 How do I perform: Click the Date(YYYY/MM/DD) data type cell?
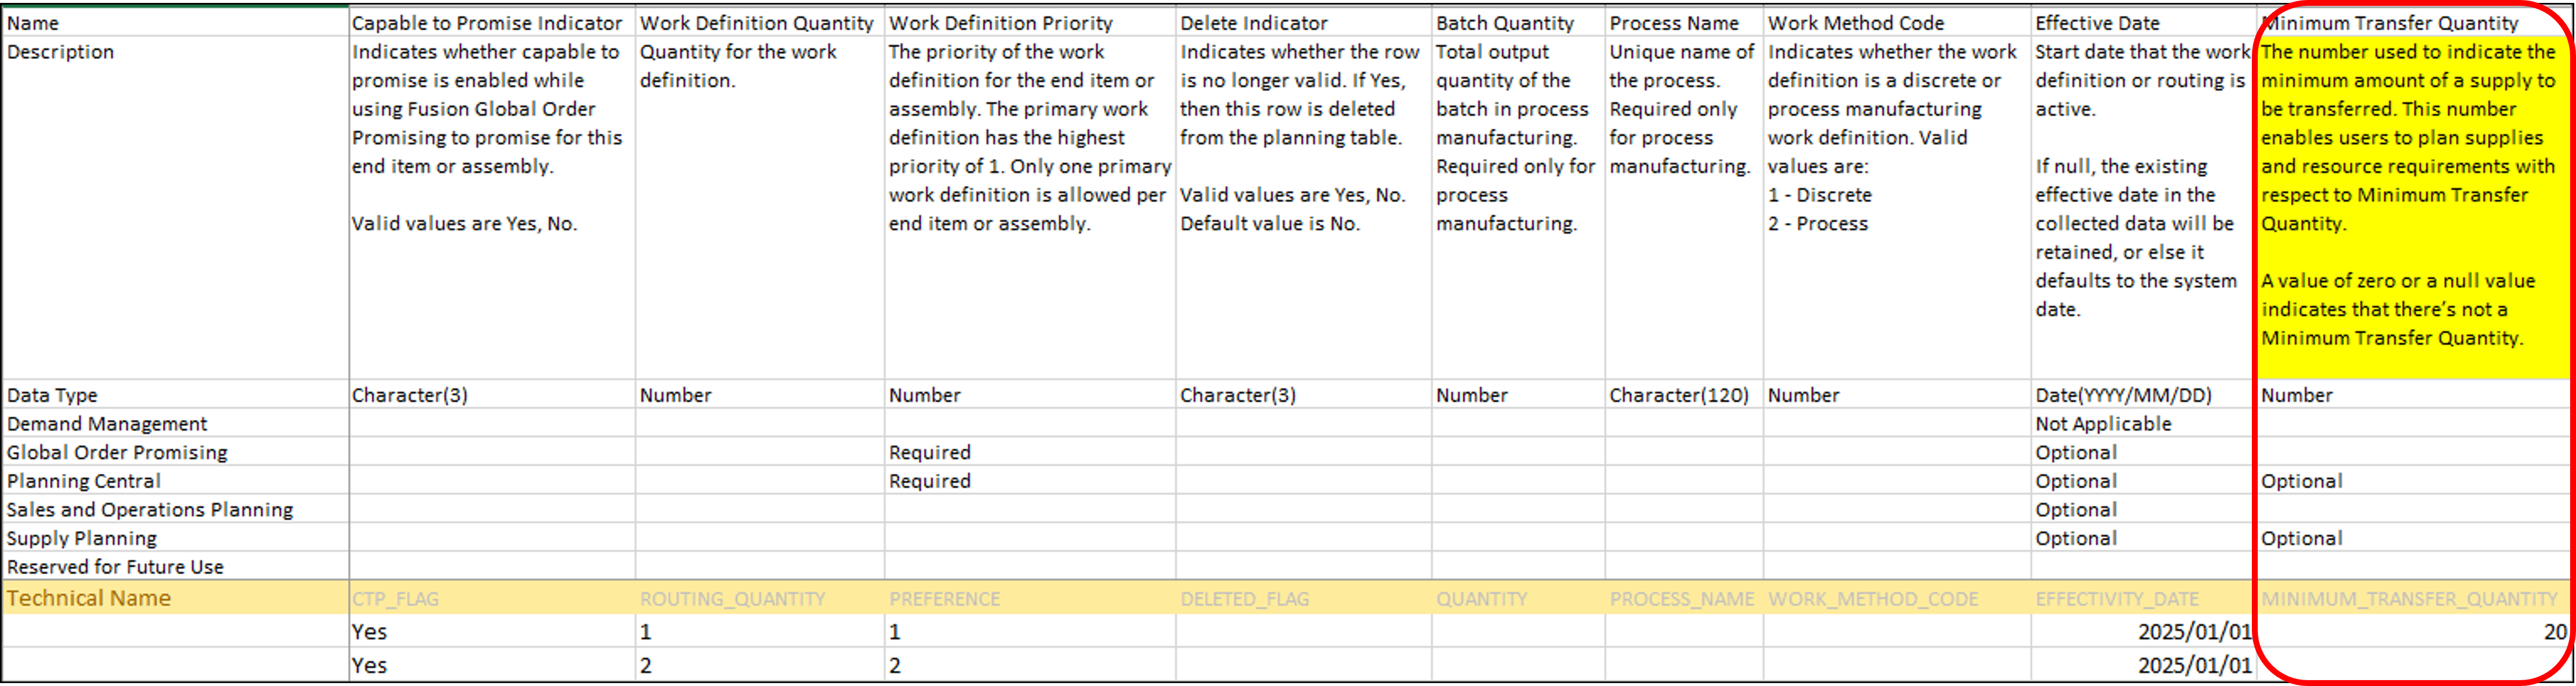[x=2123, y=395]
